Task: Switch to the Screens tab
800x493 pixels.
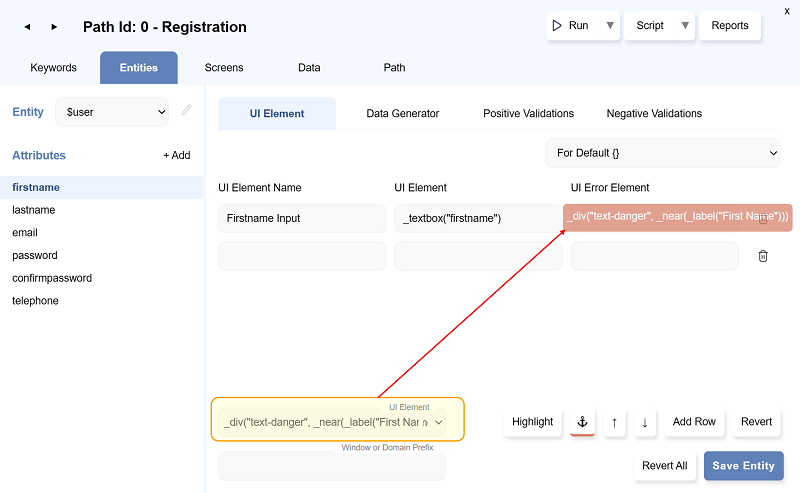Action: (224, 68)
